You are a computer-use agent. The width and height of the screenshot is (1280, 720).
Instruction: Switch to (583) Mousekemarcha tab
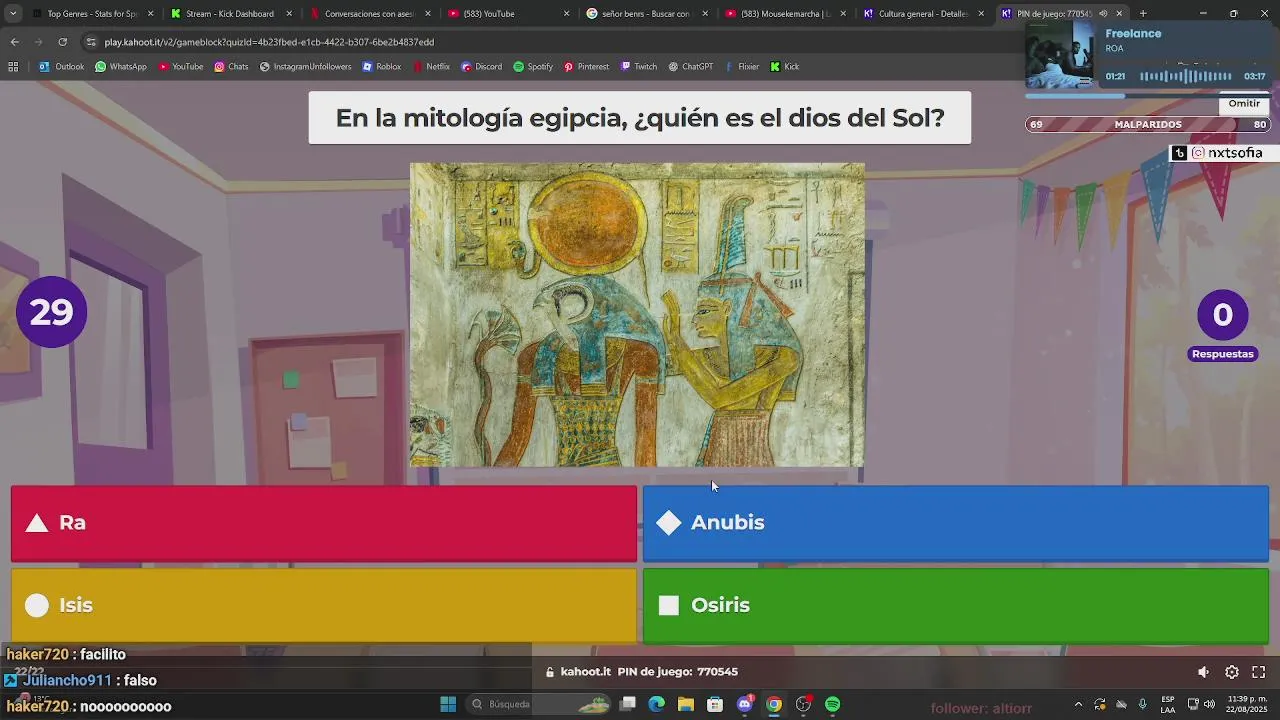pyautogui.click(x=785, y=14)
